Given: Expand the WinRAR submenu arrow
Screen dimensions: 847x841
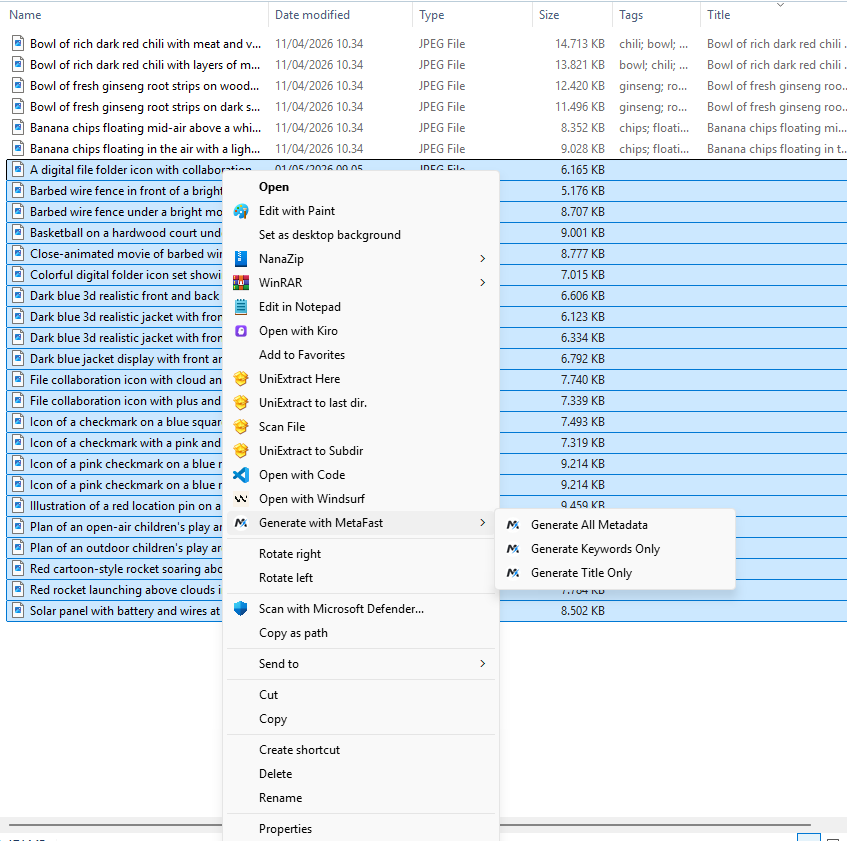Looking at the screenshot, I should coord(482,282).
